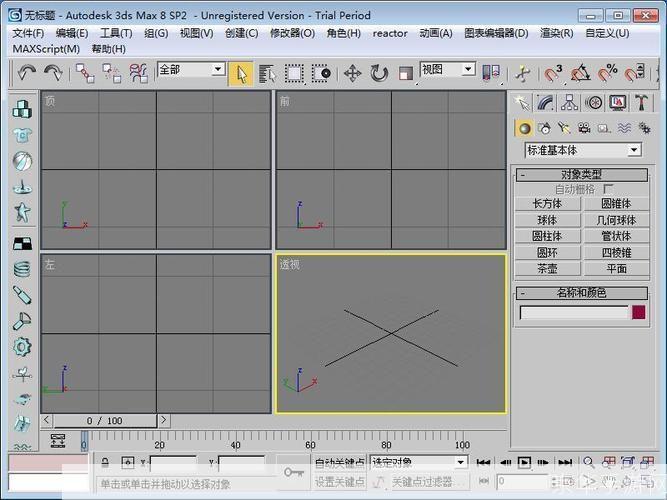The height and width of the screenshot is (500, 667).
Task: Enable the 自动栅格 checkbox
Action: [608, 189]
